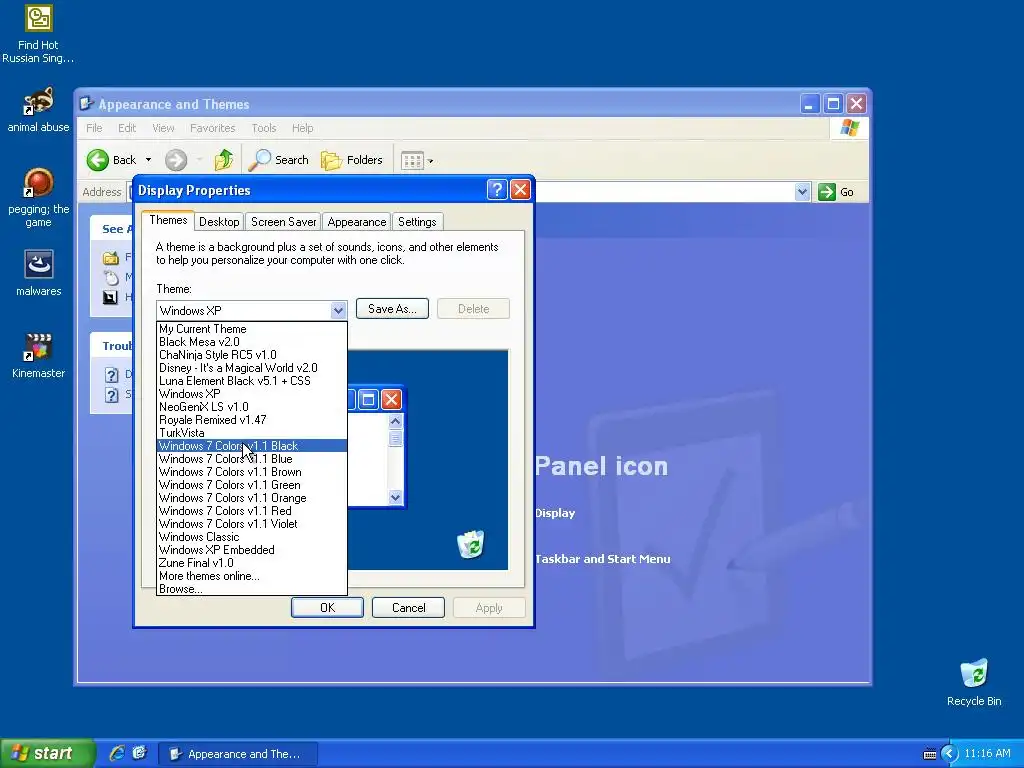This screenshot has height=768, width=1024.
Task: Choose Windows 7 Colors v1.1 Blue
Action: [x=252, y=459]
